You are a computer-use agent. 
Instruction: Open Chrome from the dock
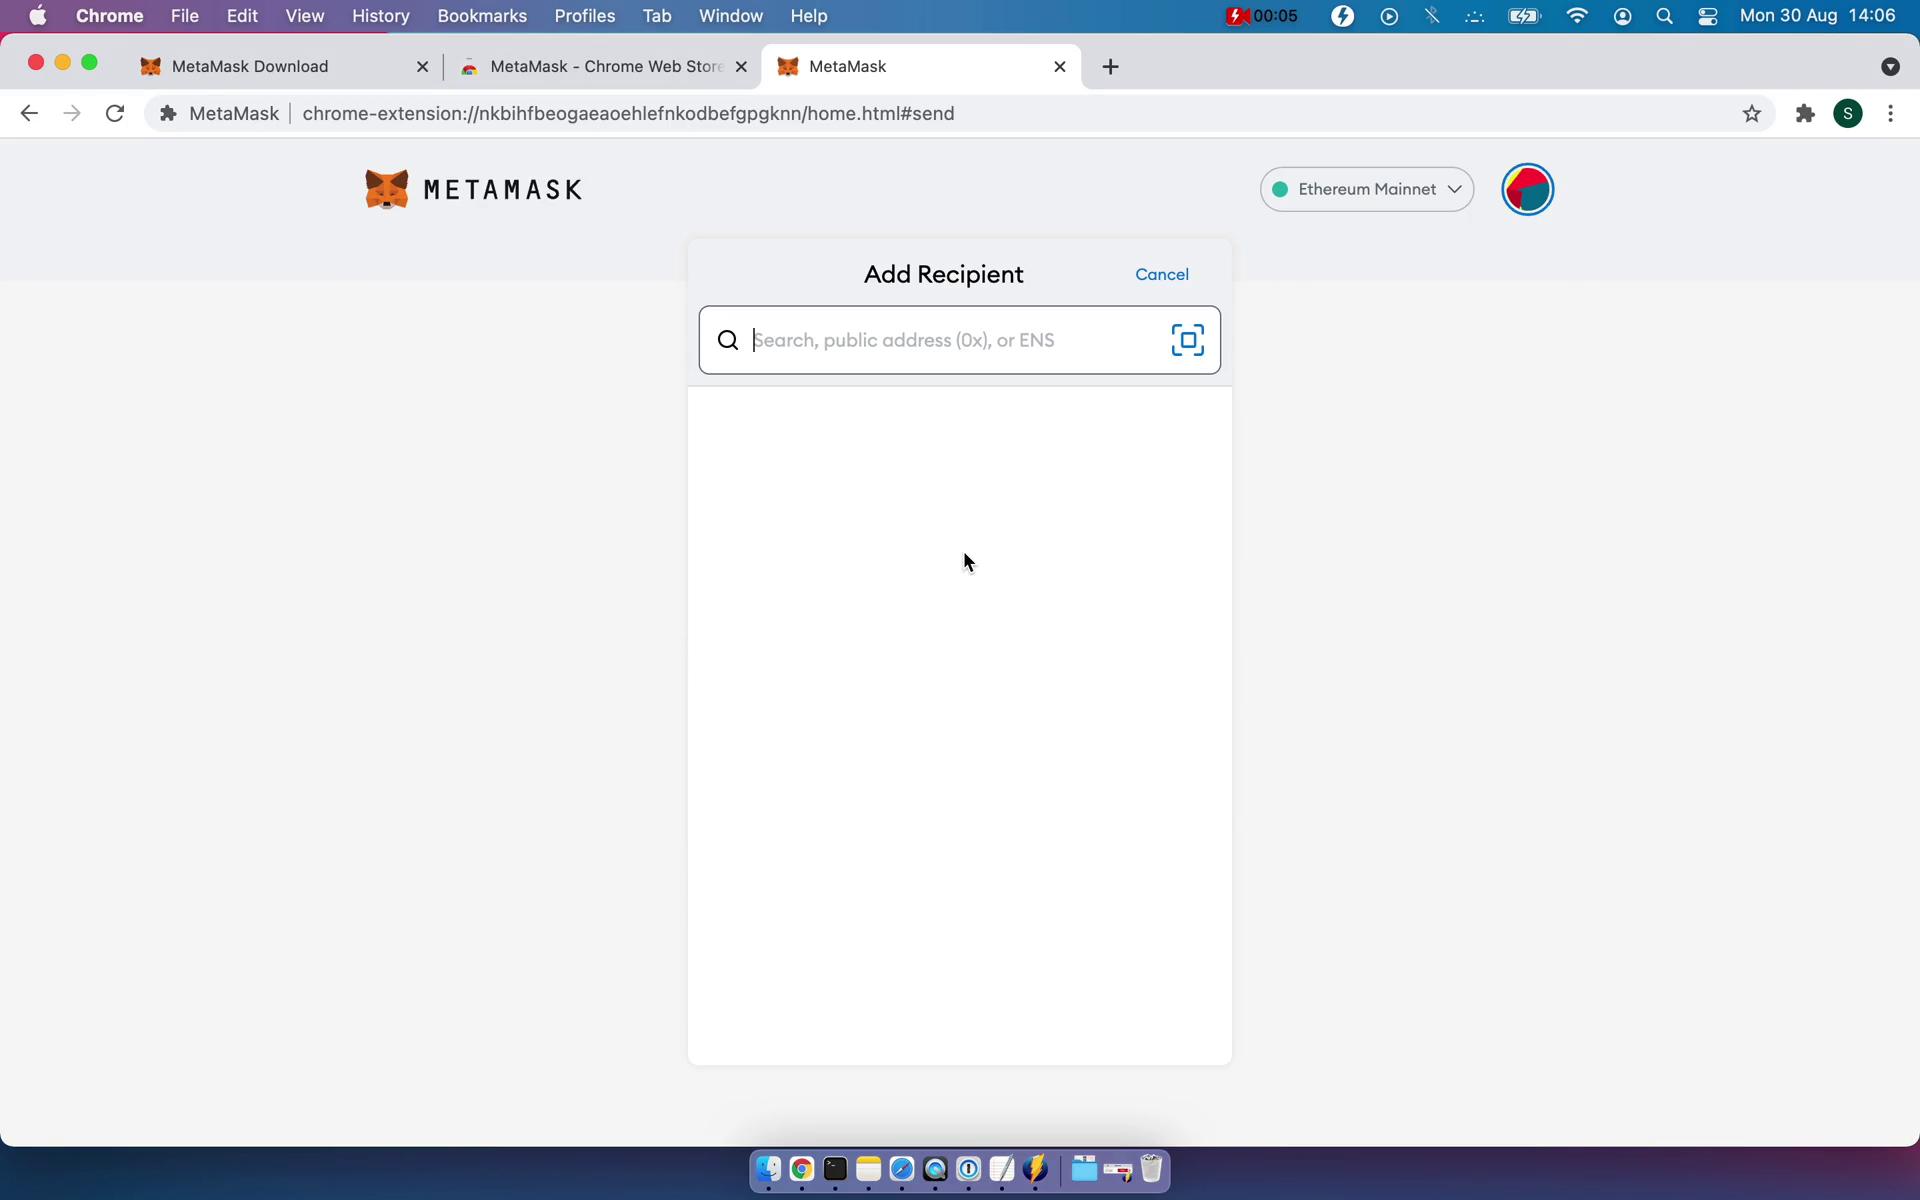pyautogui.click(x=801, y=1169)
